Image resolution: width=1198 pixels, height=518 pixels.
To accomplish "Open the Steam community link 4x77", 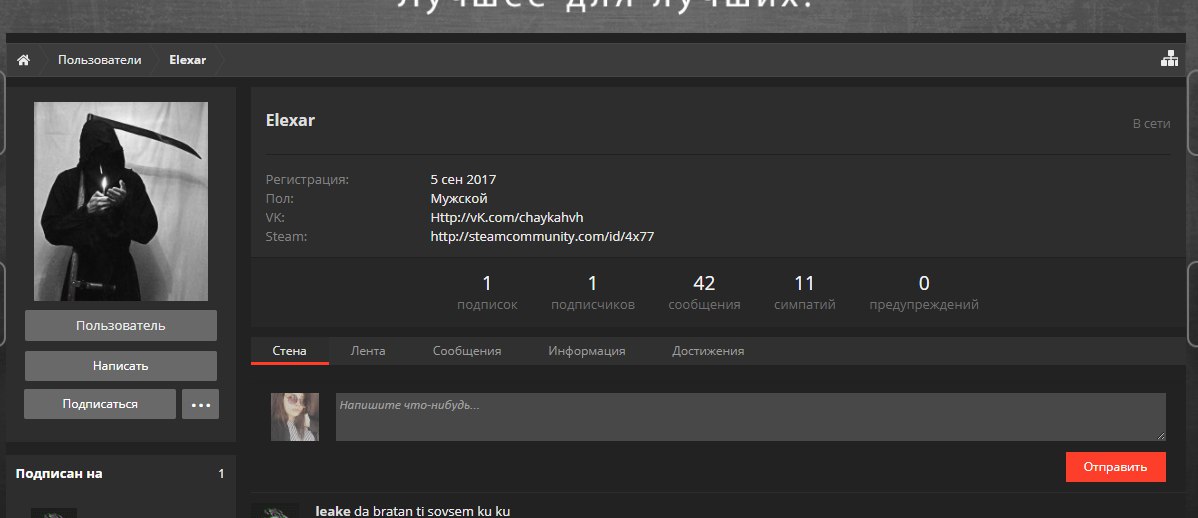I will 542,237.
